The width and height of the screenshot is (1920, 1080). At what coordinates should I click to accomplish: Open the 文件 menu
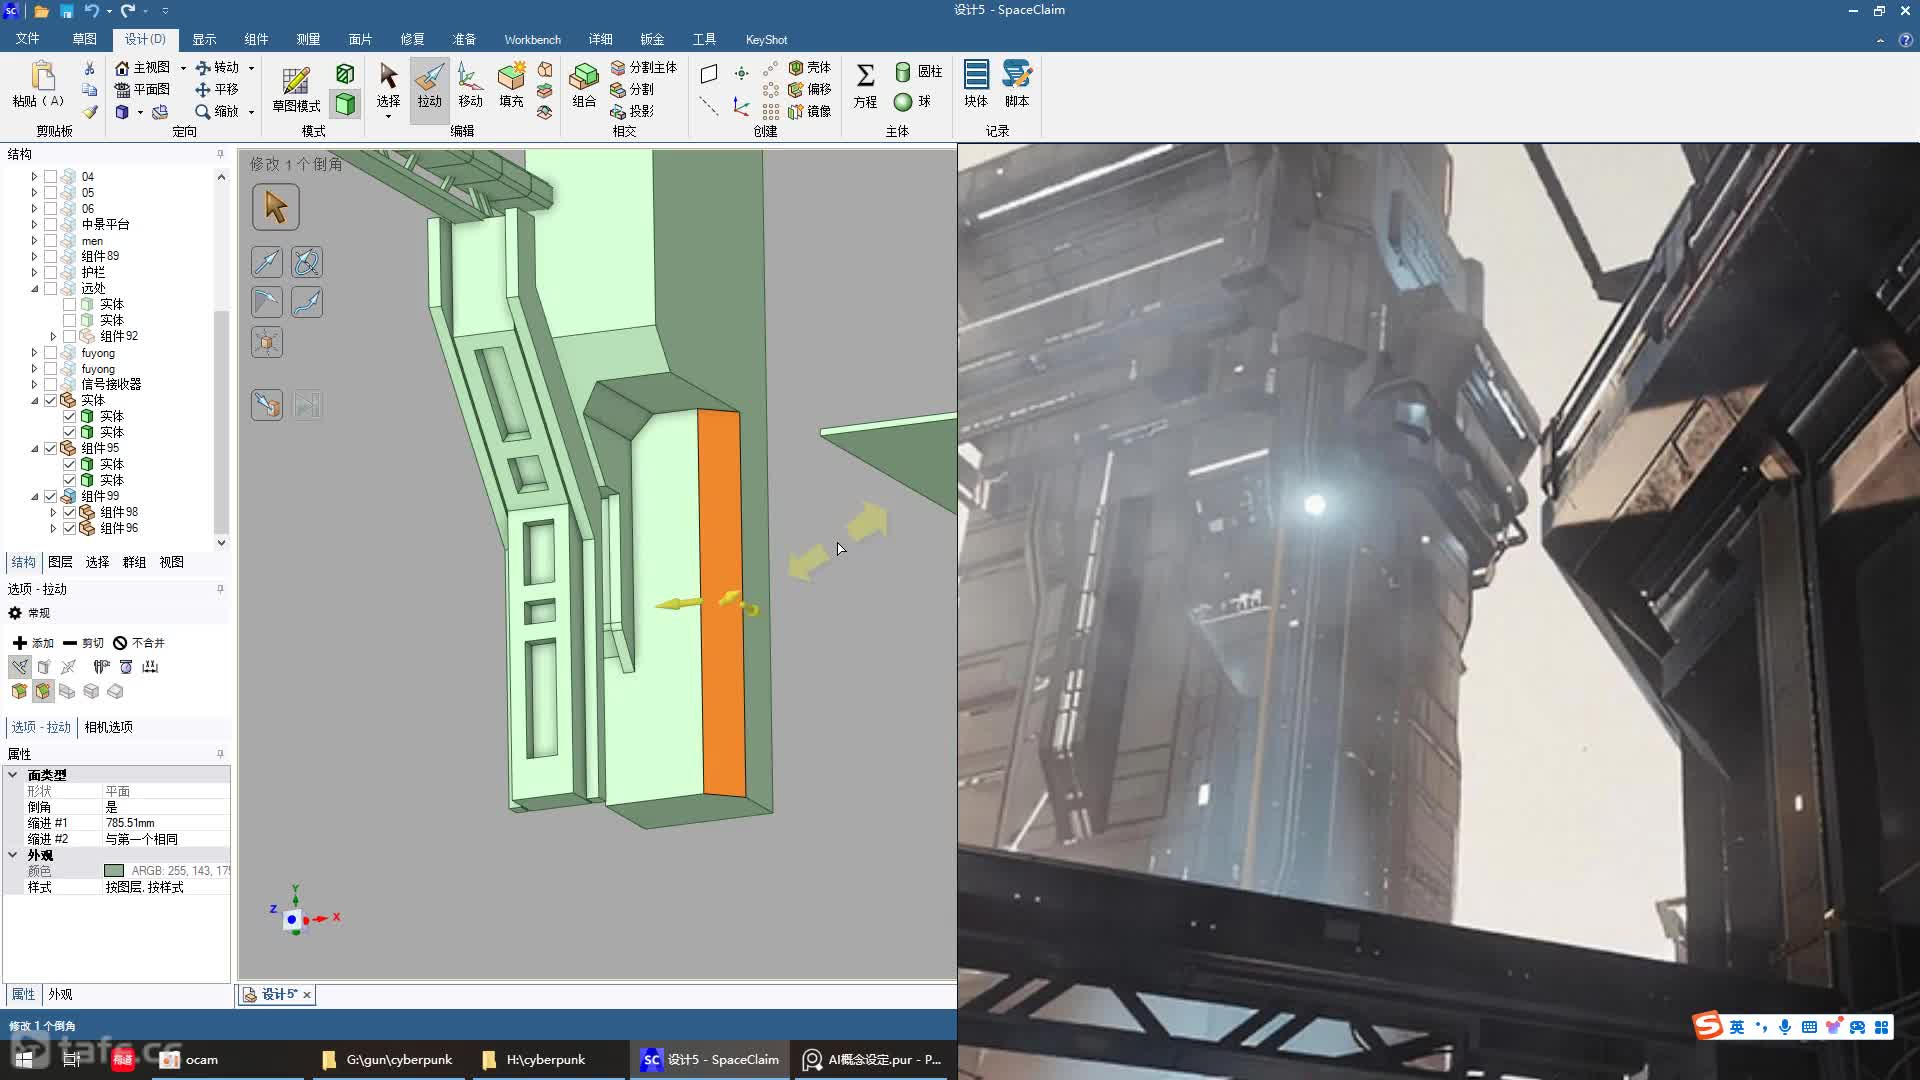pyautogui.click(x=28, y=39)
